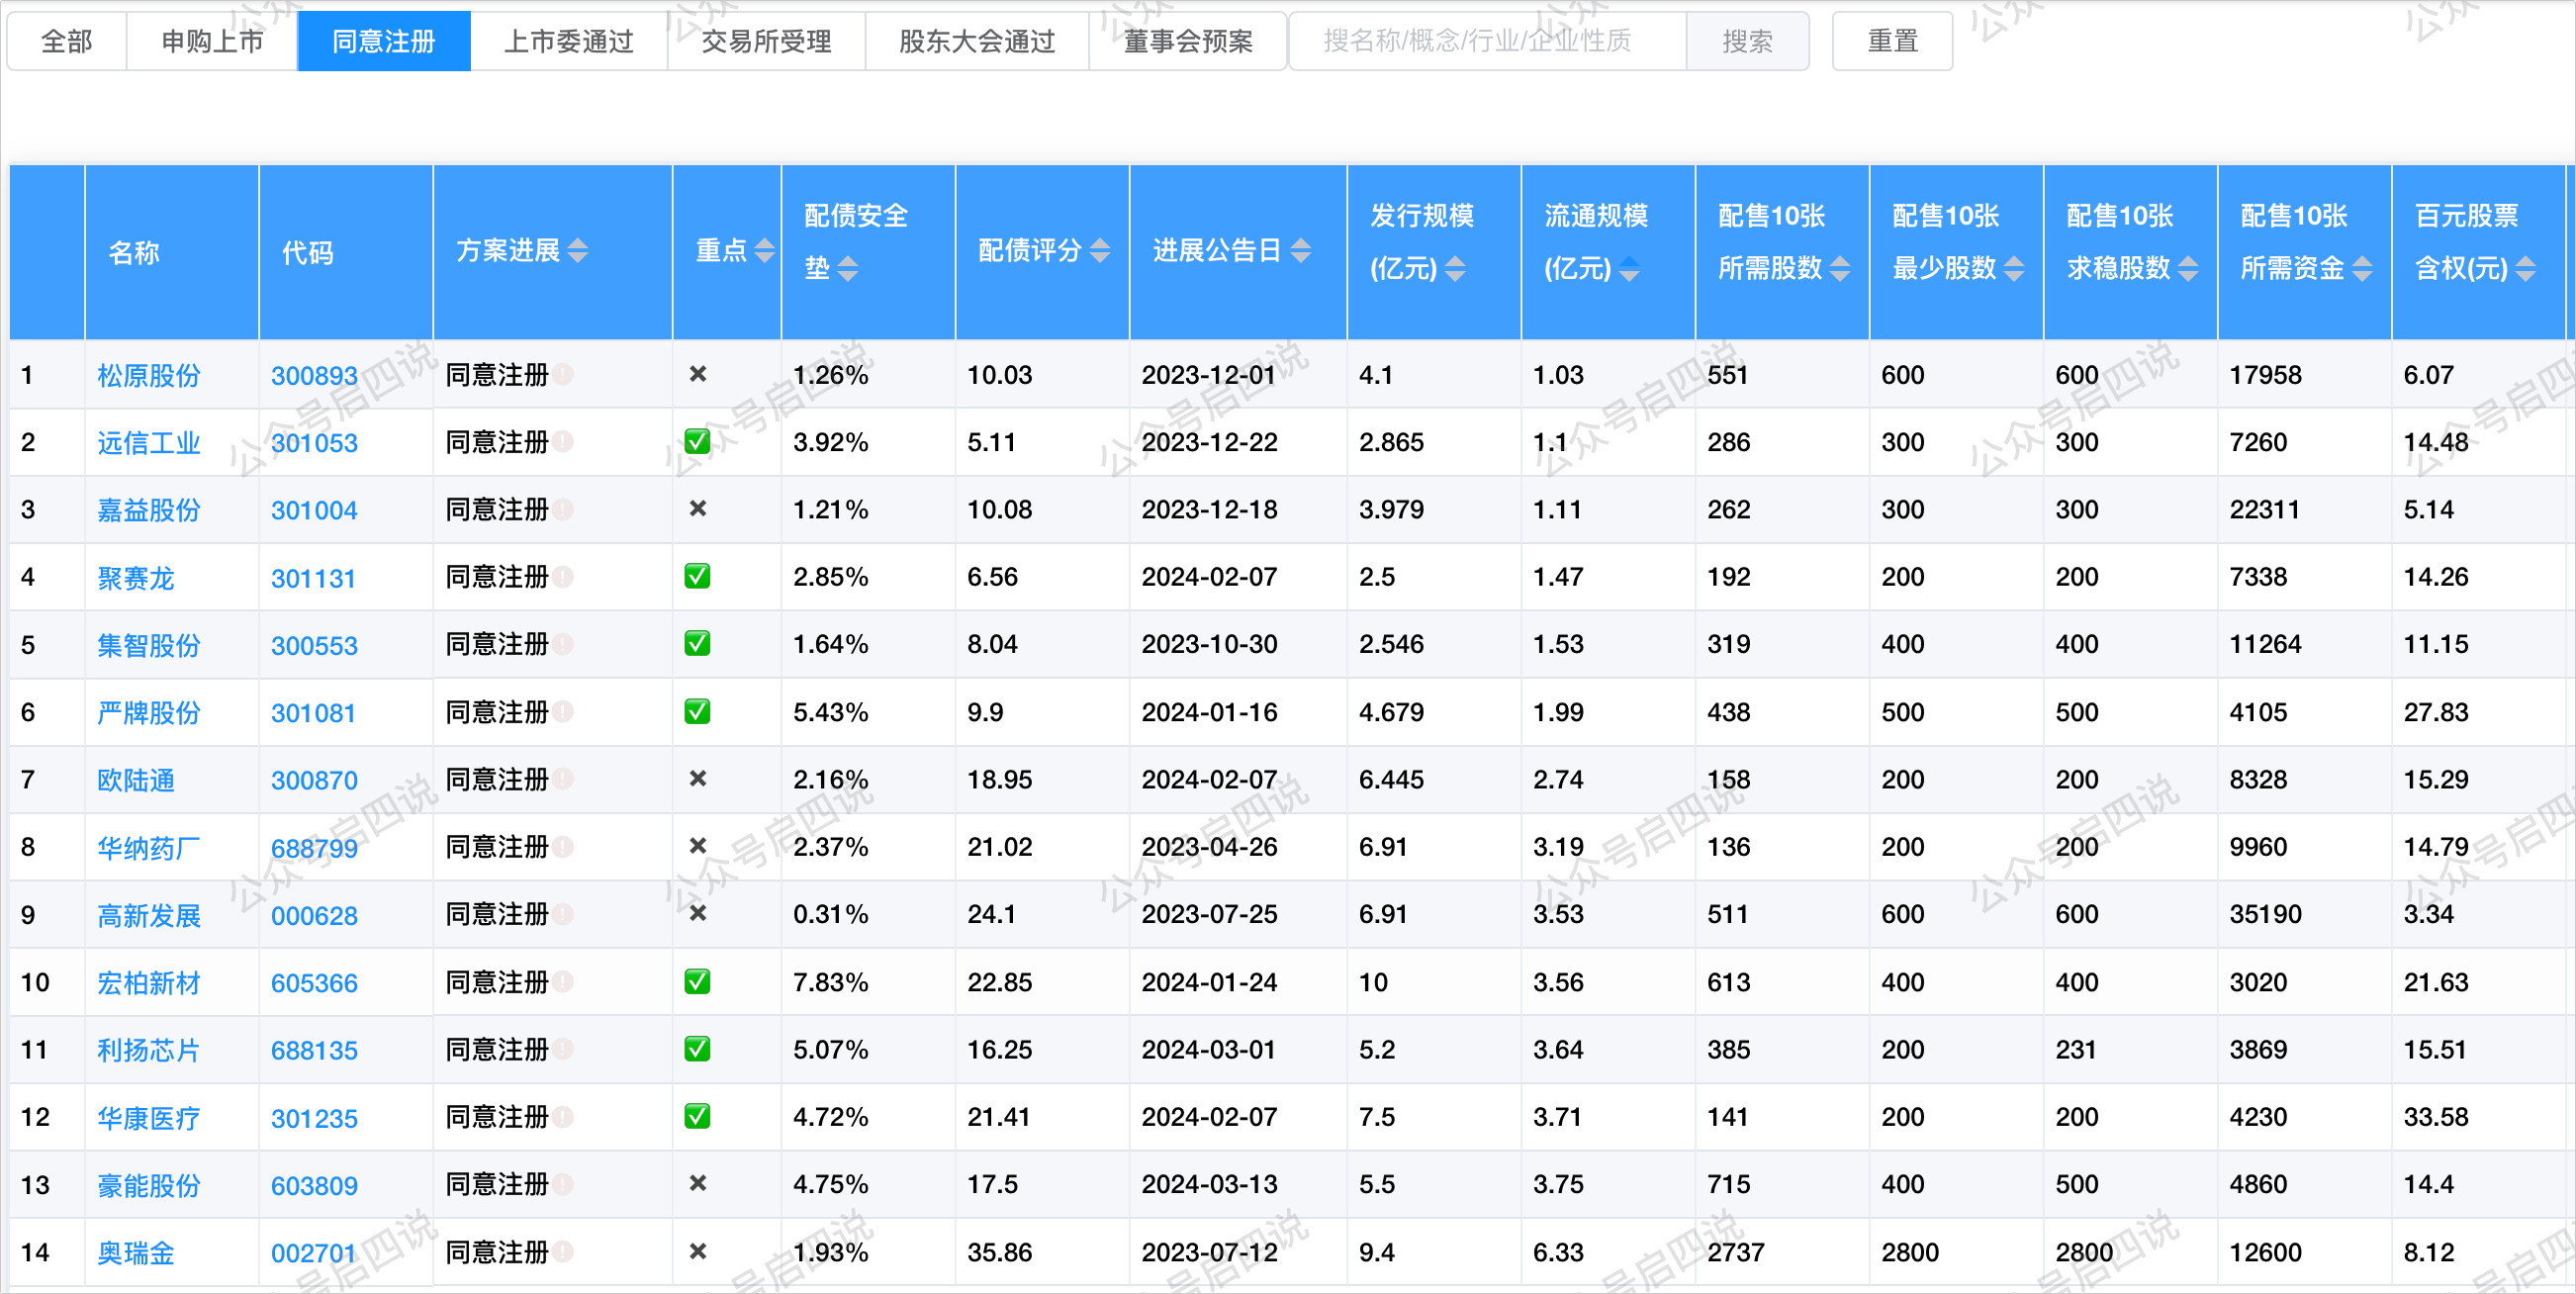This screenshot has width=2576, height=1294.
Task: Sort by 方案进展 column arrows
Action: click(577, 250)
